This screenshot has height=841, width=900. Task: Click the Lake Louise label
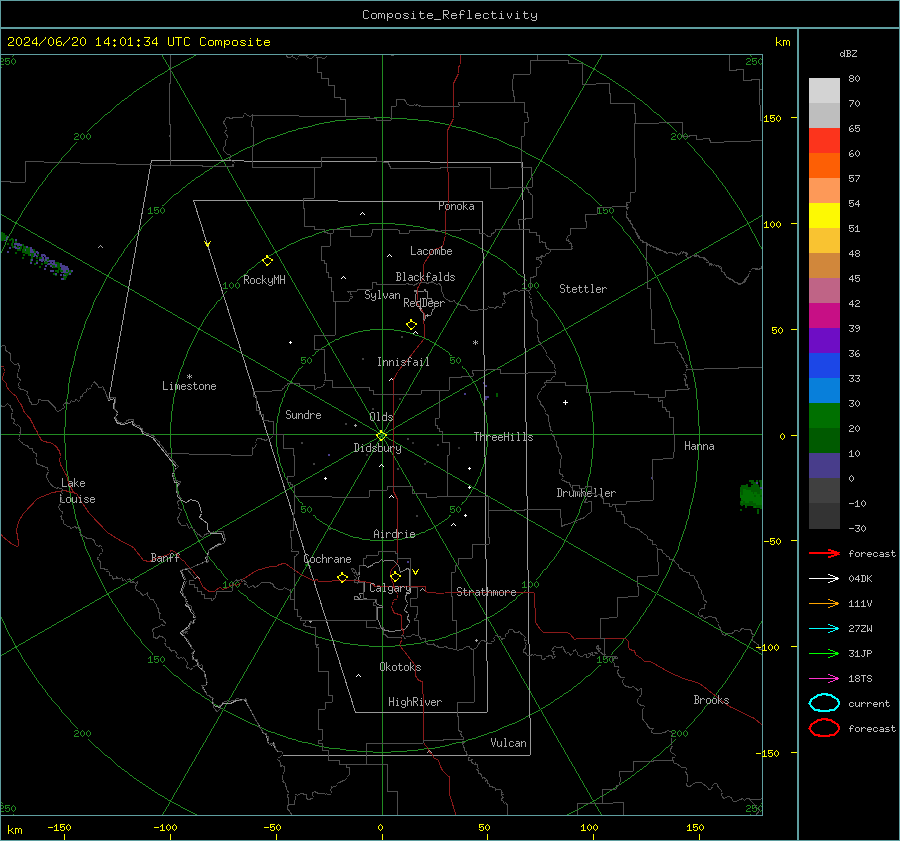pyautogui.click(x=77, y=491)
